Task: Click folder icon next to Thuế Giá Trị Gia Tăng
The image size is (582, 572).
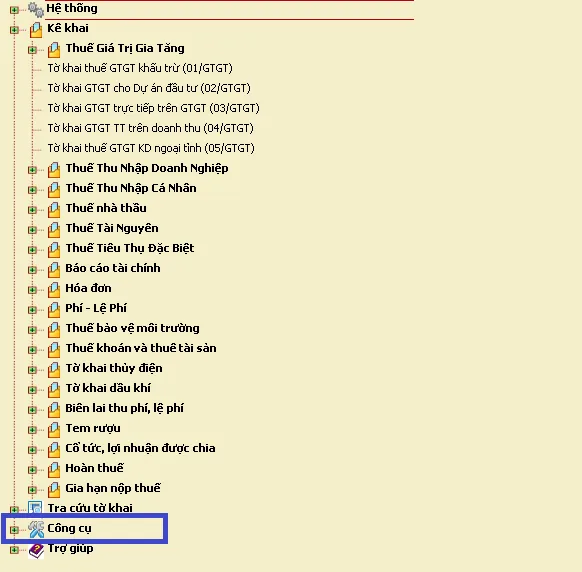Action: [54, 49]
